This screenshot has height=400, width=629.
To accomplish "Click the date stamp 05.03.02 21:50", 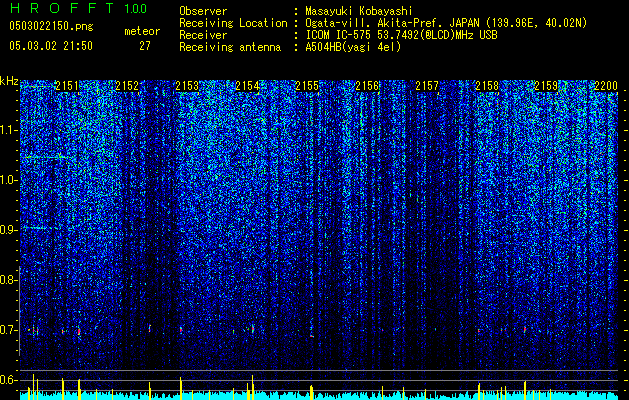I will pos(51,46).
